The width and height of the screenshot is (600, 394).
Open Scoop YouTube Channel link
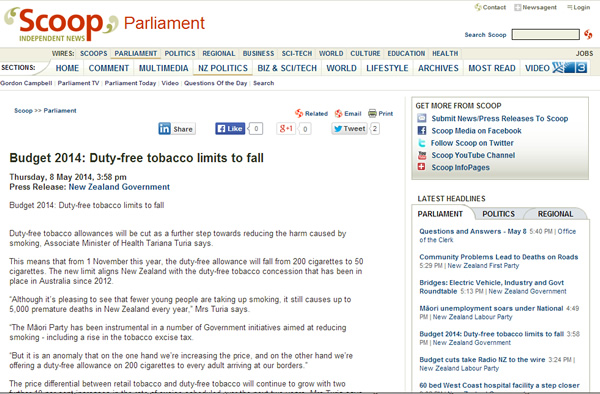473,155
